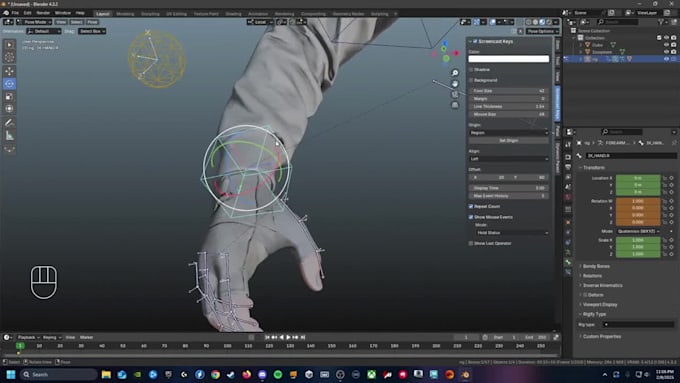Select the Scale tool in viewport toolbar

coord(9,96)
